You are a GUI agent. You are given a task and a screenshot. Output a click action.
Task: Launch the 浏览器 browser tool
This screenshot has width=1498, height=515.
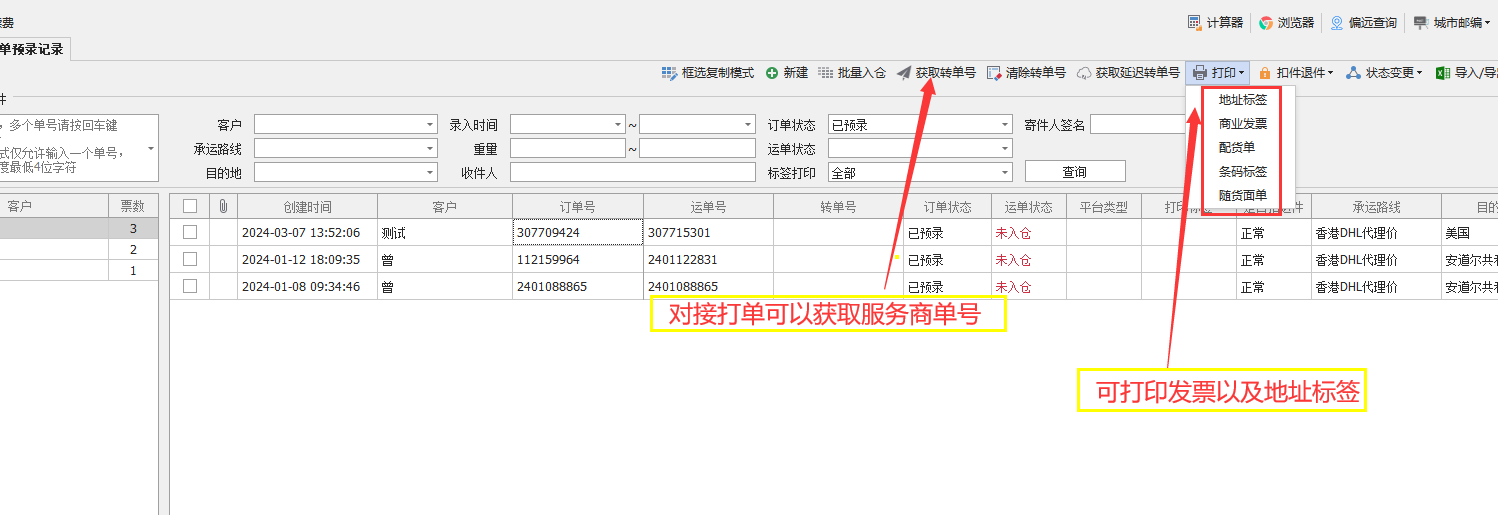[1266, 22]
